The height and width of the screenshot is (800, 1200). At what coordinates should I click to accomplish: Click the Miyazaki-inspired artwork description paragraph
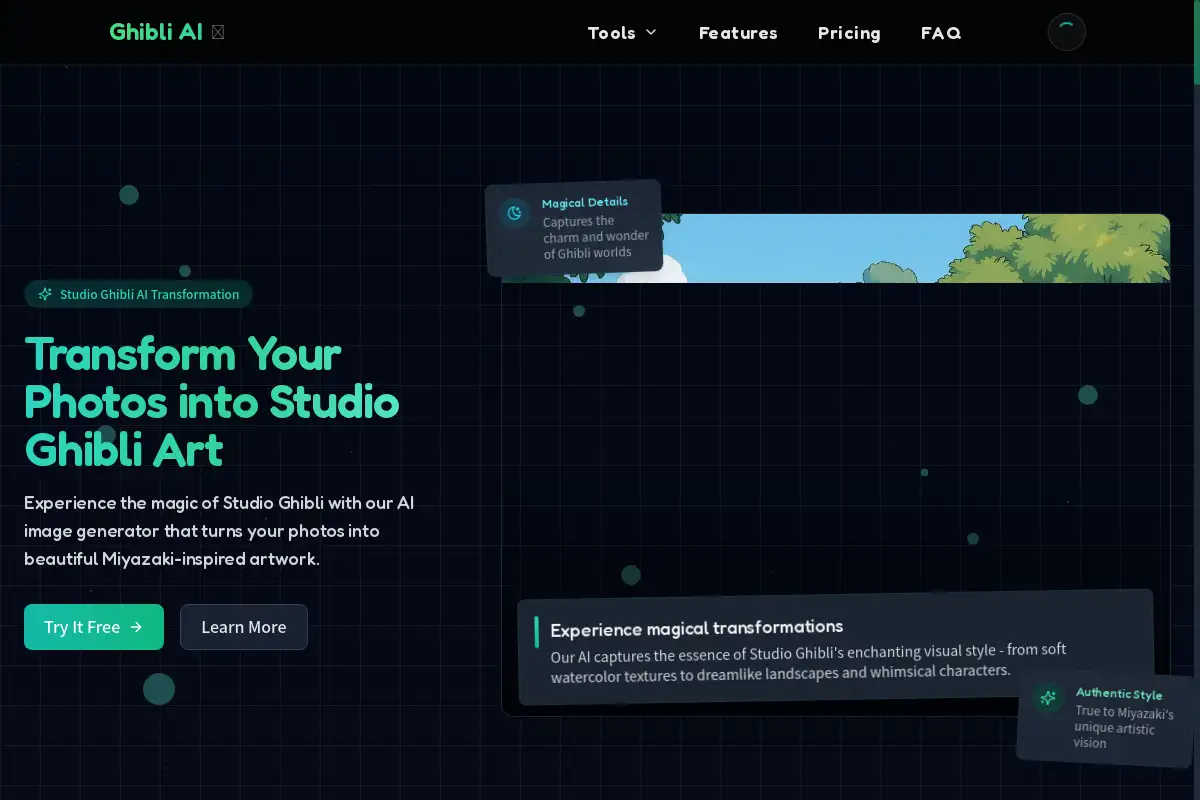(219, 531)
